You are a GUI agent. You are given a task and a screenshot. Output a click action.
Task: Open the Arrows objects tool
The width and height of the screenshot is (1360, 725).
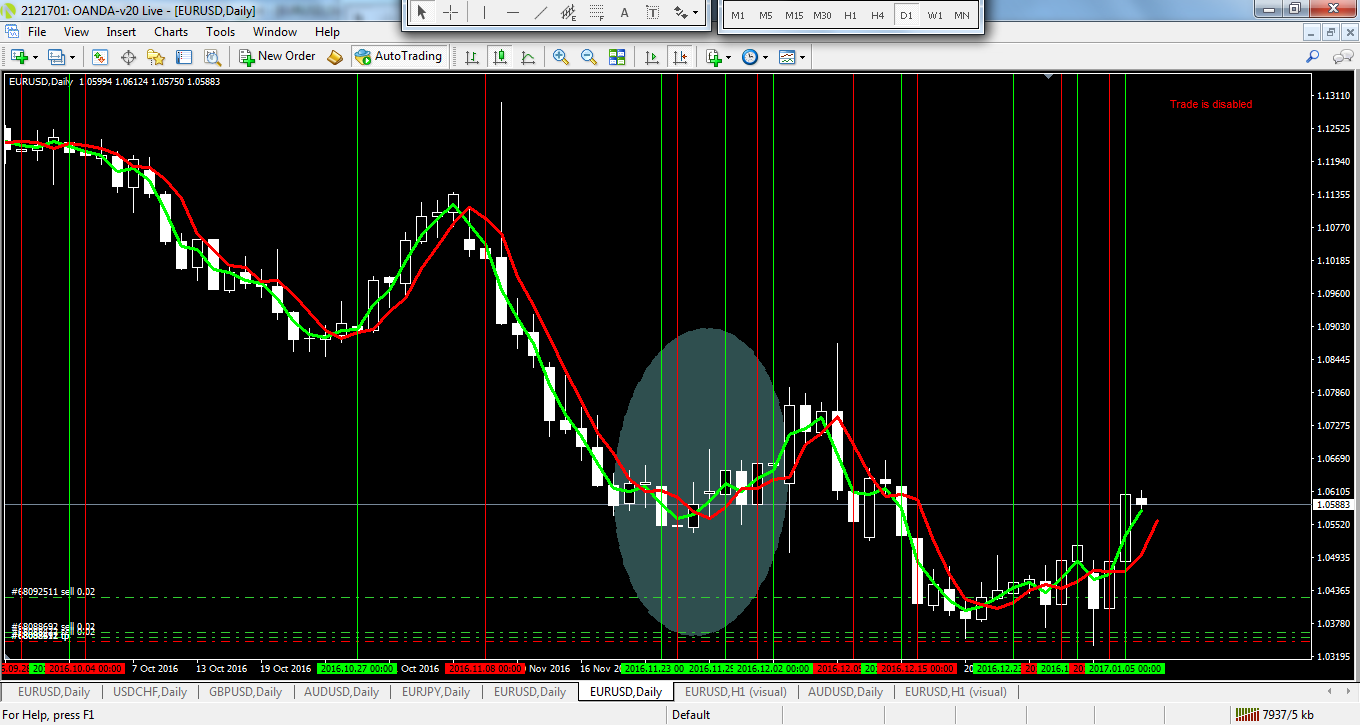(x=681, y=13)
